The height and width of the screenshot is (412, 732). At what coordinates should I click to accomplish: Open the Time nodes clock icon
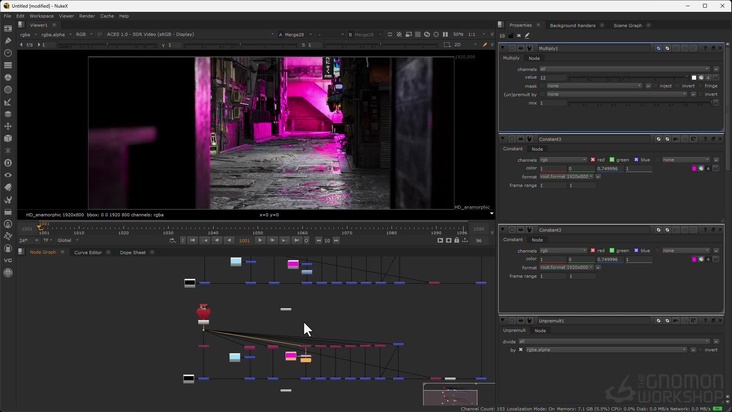tap(8, 53)
